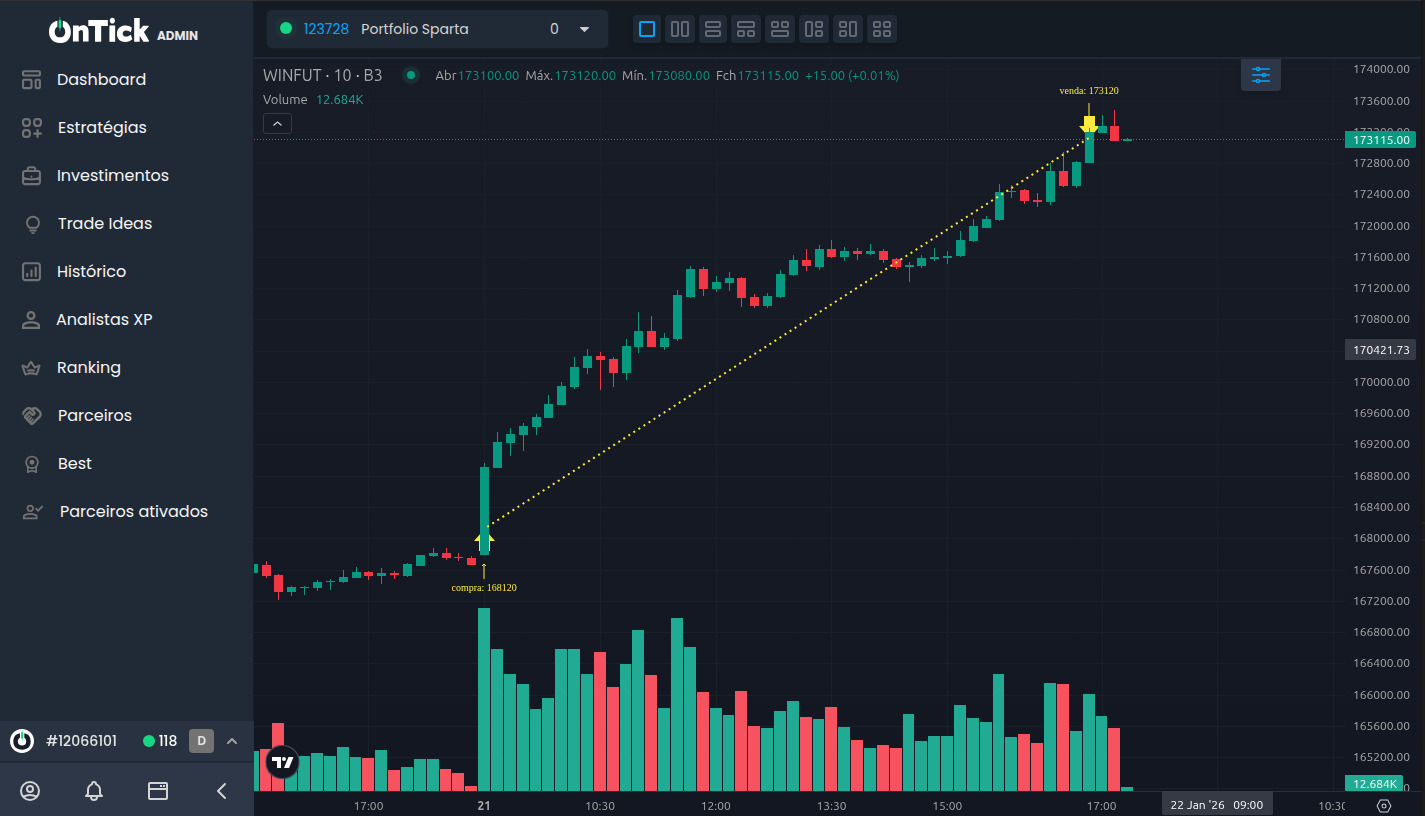Select the single chart layout icon

(647, 29)
